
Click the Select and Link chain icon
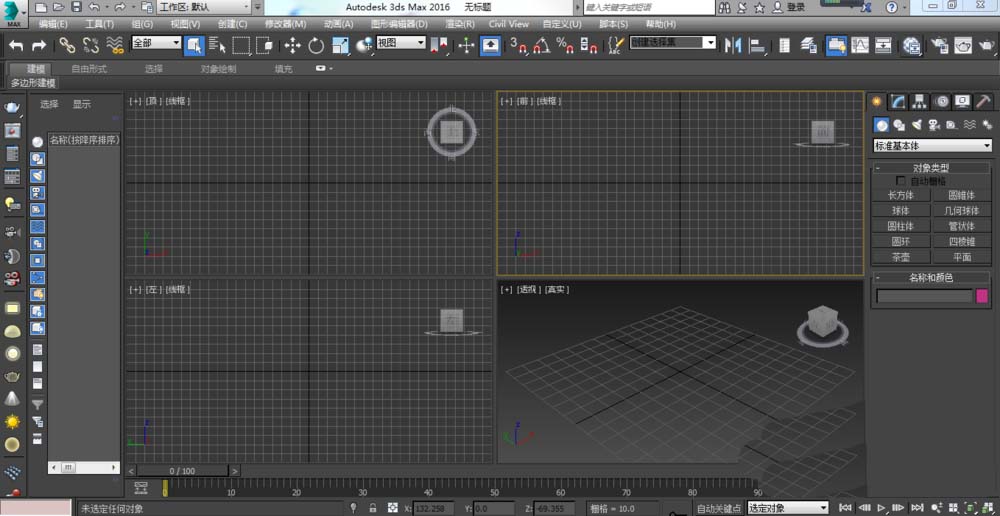click(67, 45)
